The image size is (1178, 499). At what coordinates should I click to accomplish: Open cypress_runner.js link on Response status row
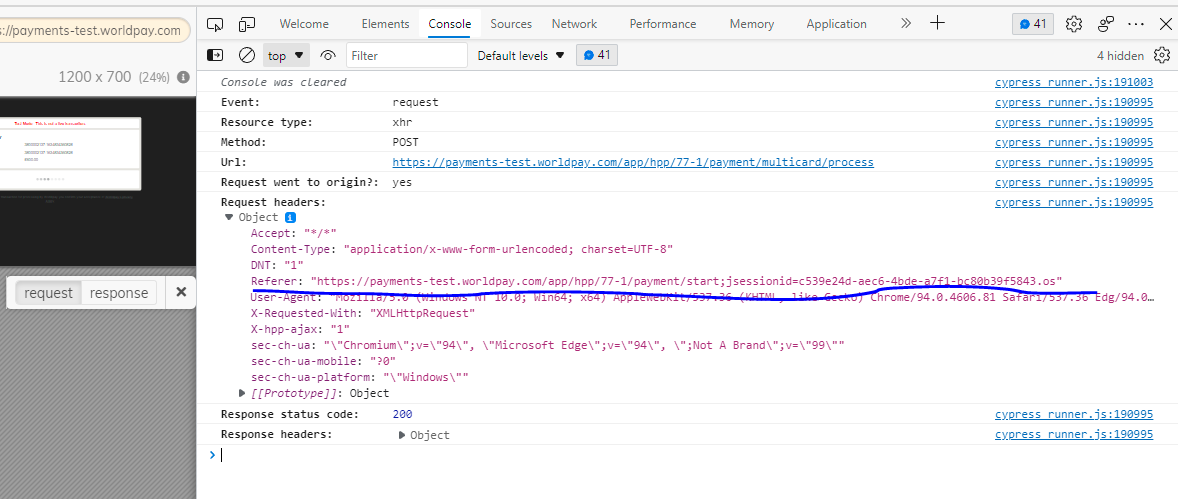1074,414
